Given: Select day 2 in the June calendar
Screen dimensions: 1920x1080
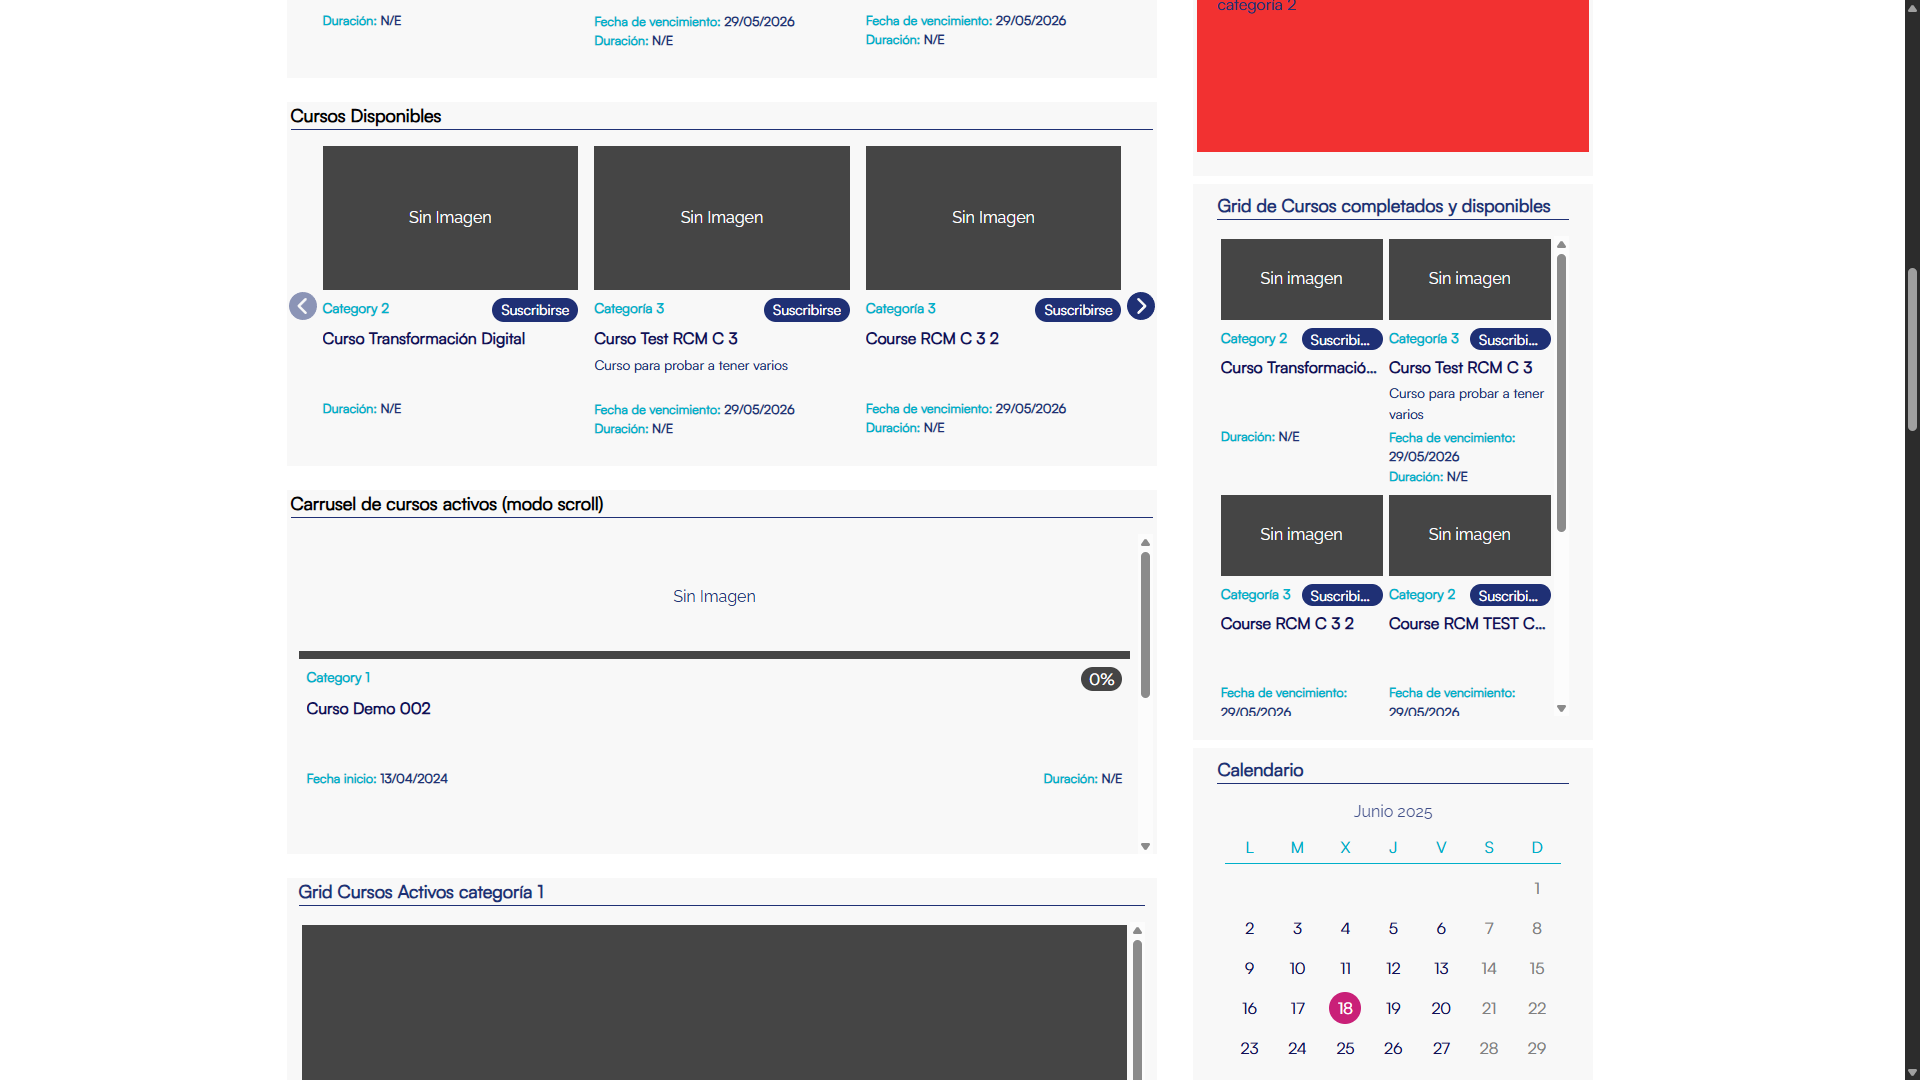Looking at the screenshot, I should 1249,928.
